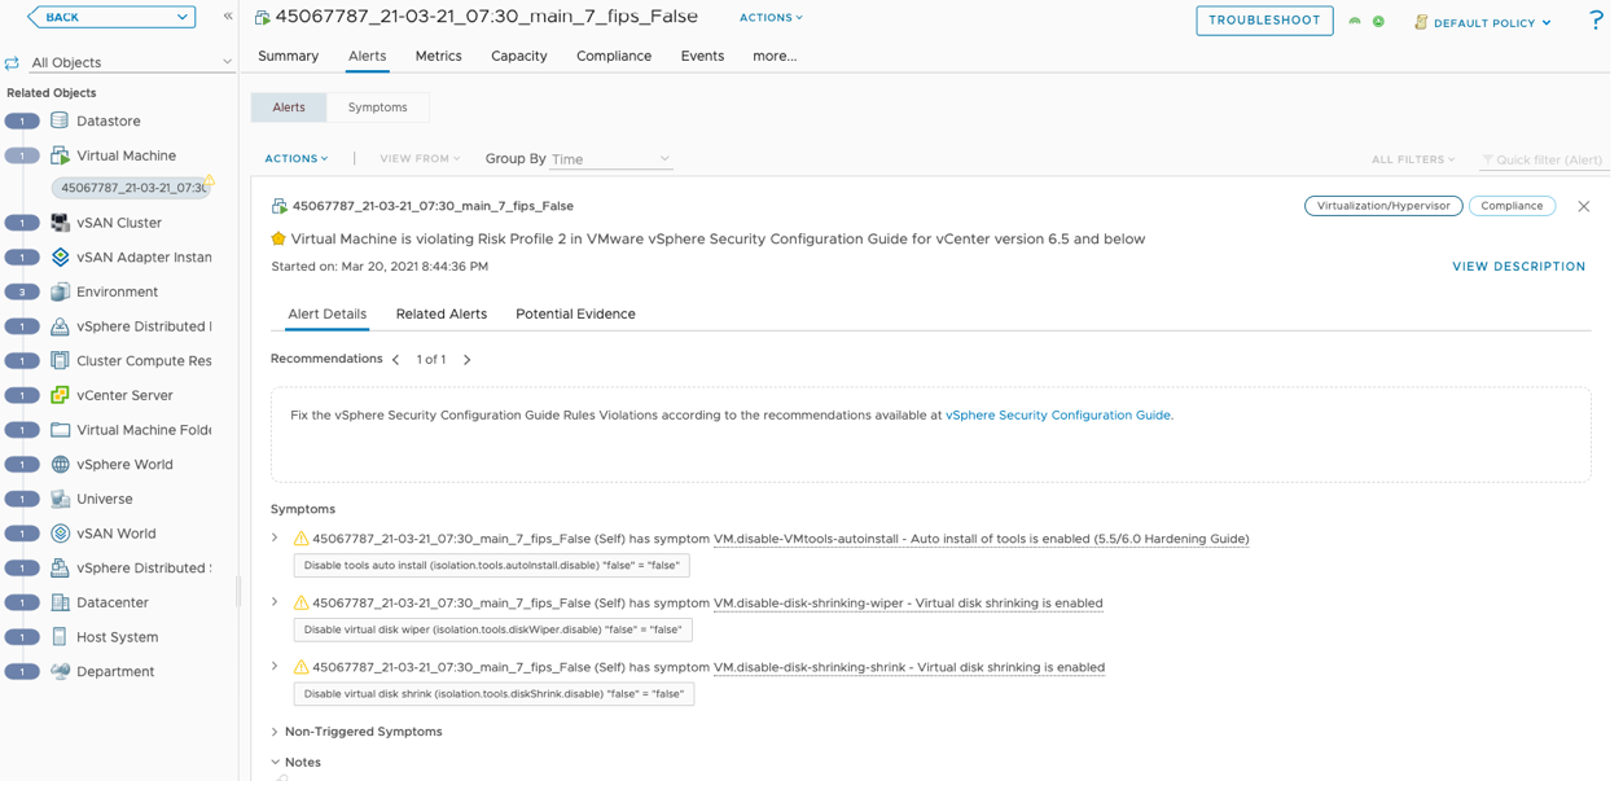Click the vSAN World icon

tap(60, 533)
